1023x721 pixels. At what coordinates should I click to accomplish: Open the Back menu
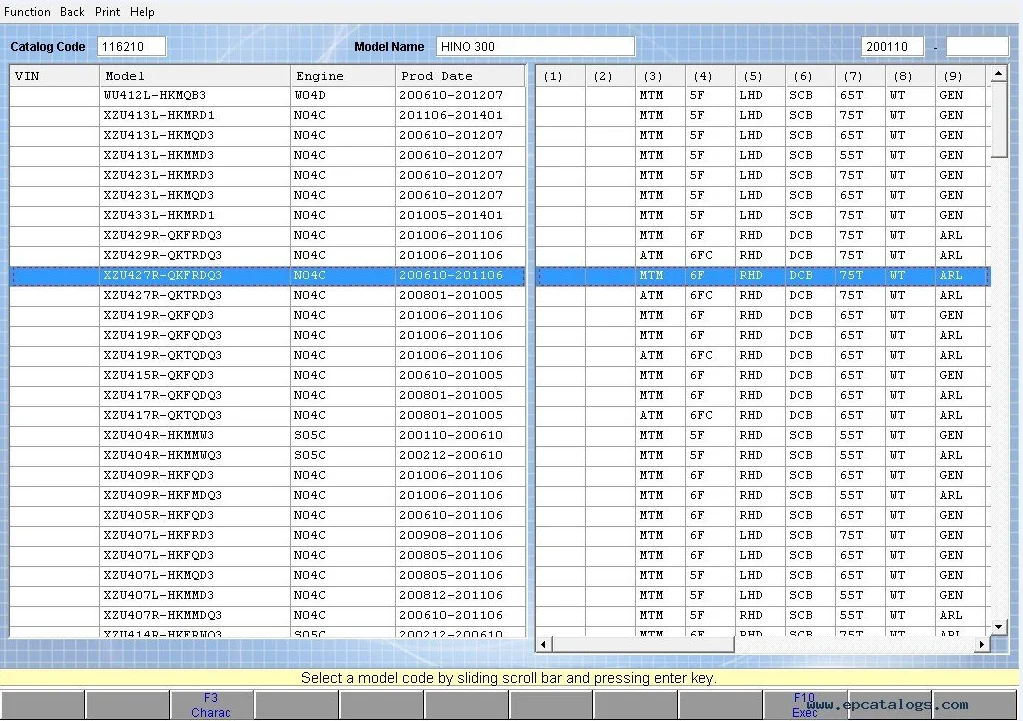(x=72, y=12)
